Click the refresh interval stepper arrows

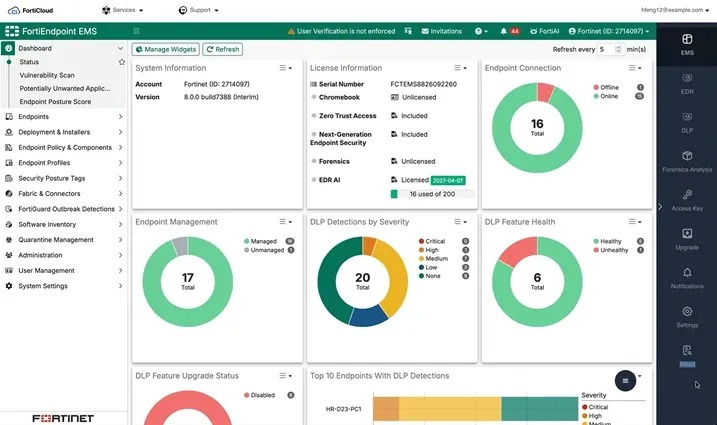tap(618, 49)
